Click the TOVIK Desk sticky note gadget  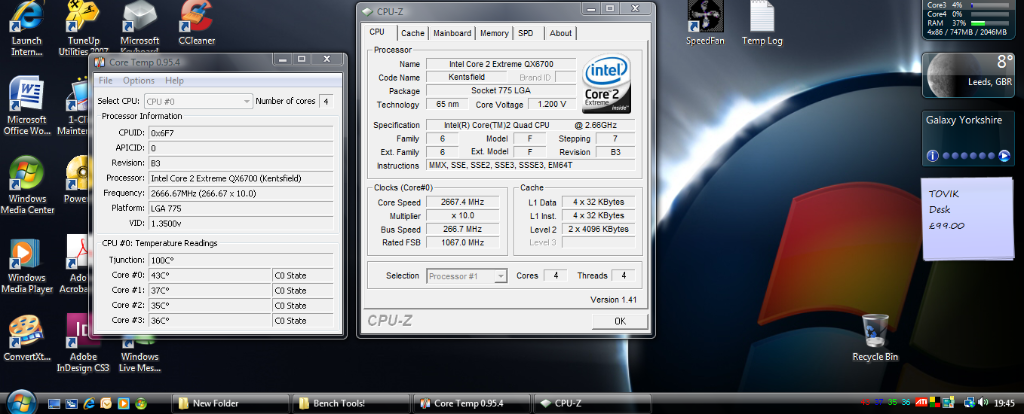pyautogui.click(x=970, y=217)
